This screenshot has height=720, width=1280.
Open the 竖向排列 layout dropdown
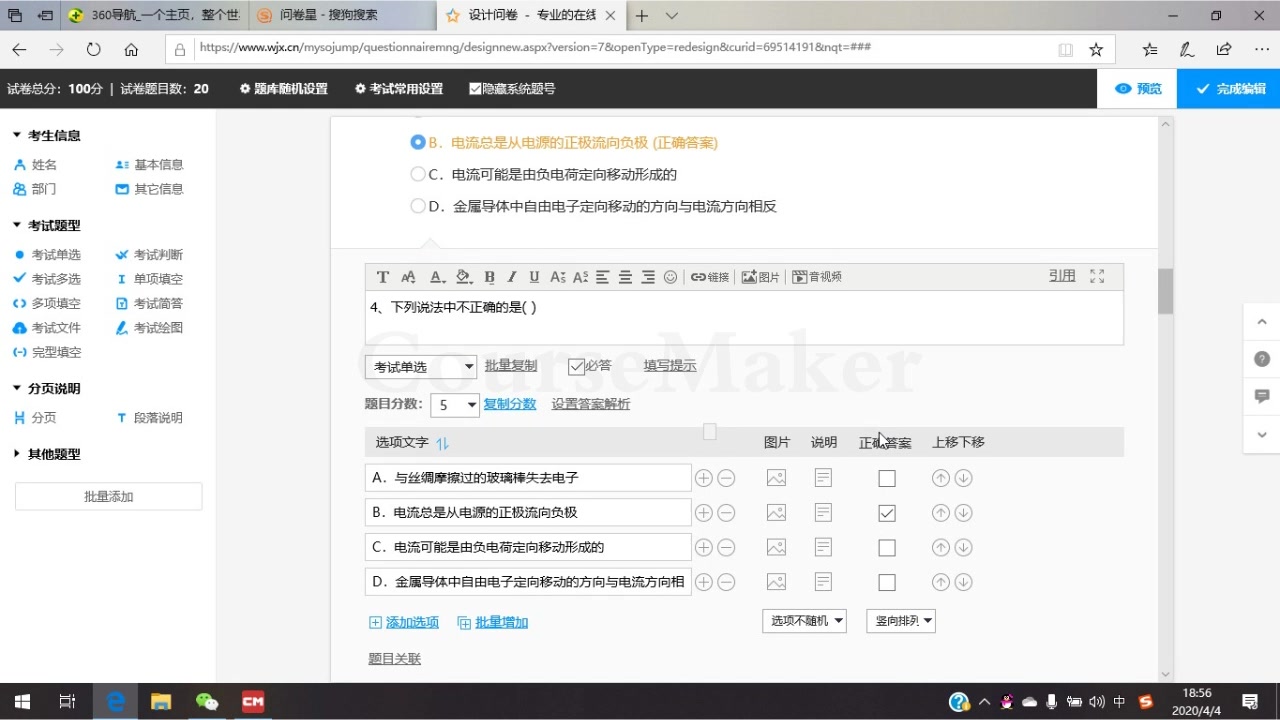click(901, 621)
